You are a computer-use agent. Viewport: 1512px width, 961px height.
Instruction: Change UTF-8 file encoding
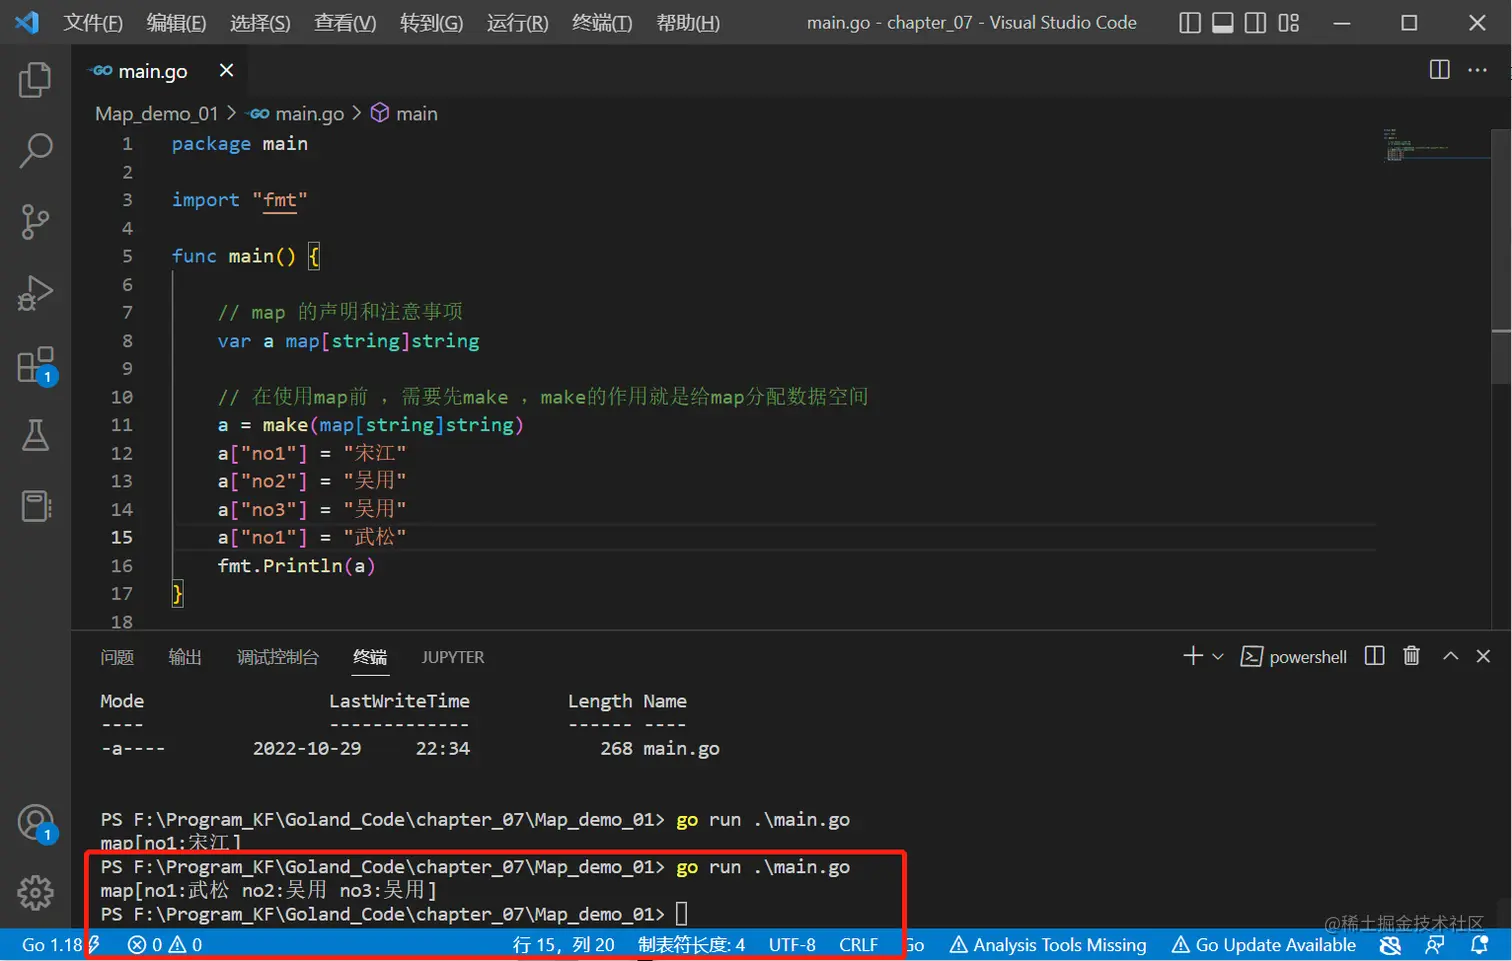[792, 944]
